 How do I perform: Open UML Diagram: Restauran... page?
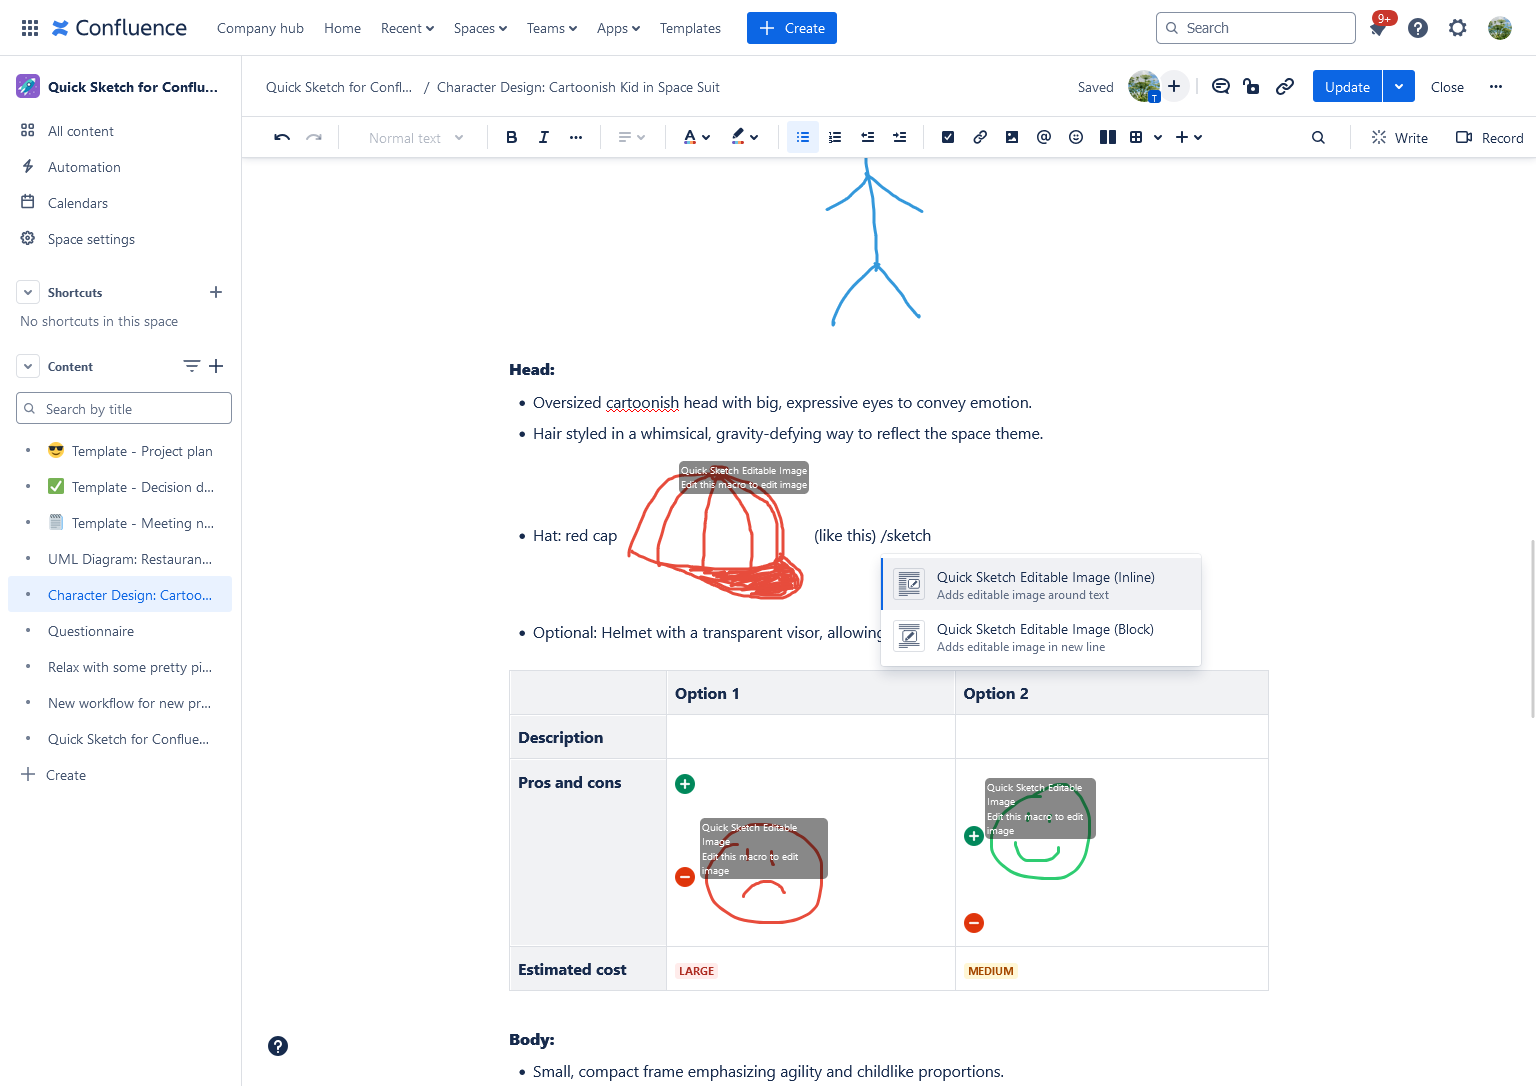[x=130, y=559]
